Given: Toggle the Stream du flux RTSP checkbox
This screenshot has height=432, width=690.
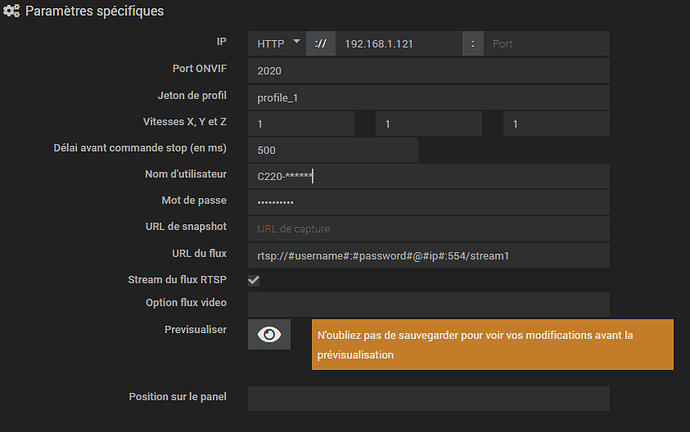Looking at the screenshot, I should 253,280.
